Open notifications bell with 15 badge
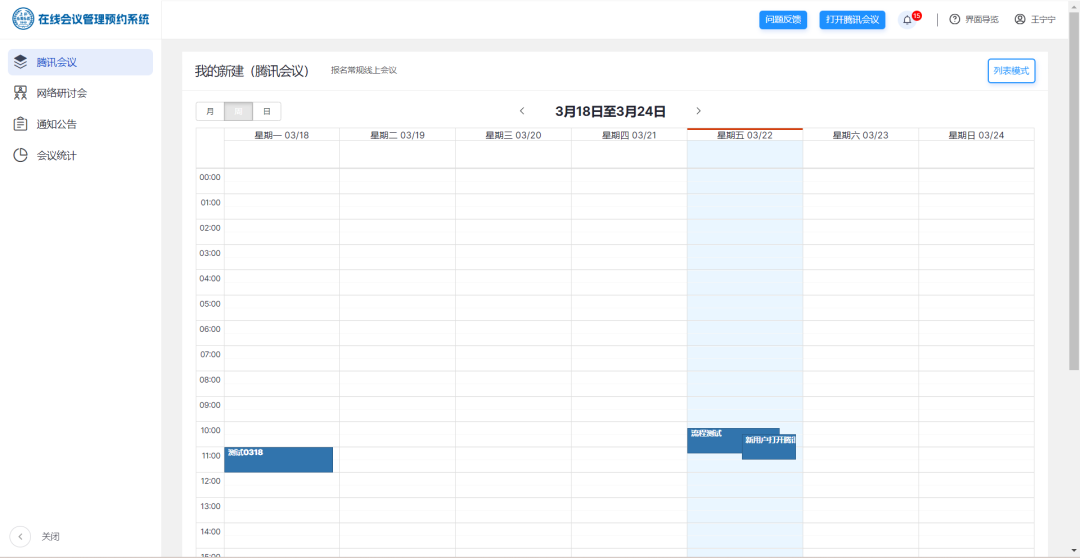Viewport: 1080px width, 558px height. [x=908, y=20]
